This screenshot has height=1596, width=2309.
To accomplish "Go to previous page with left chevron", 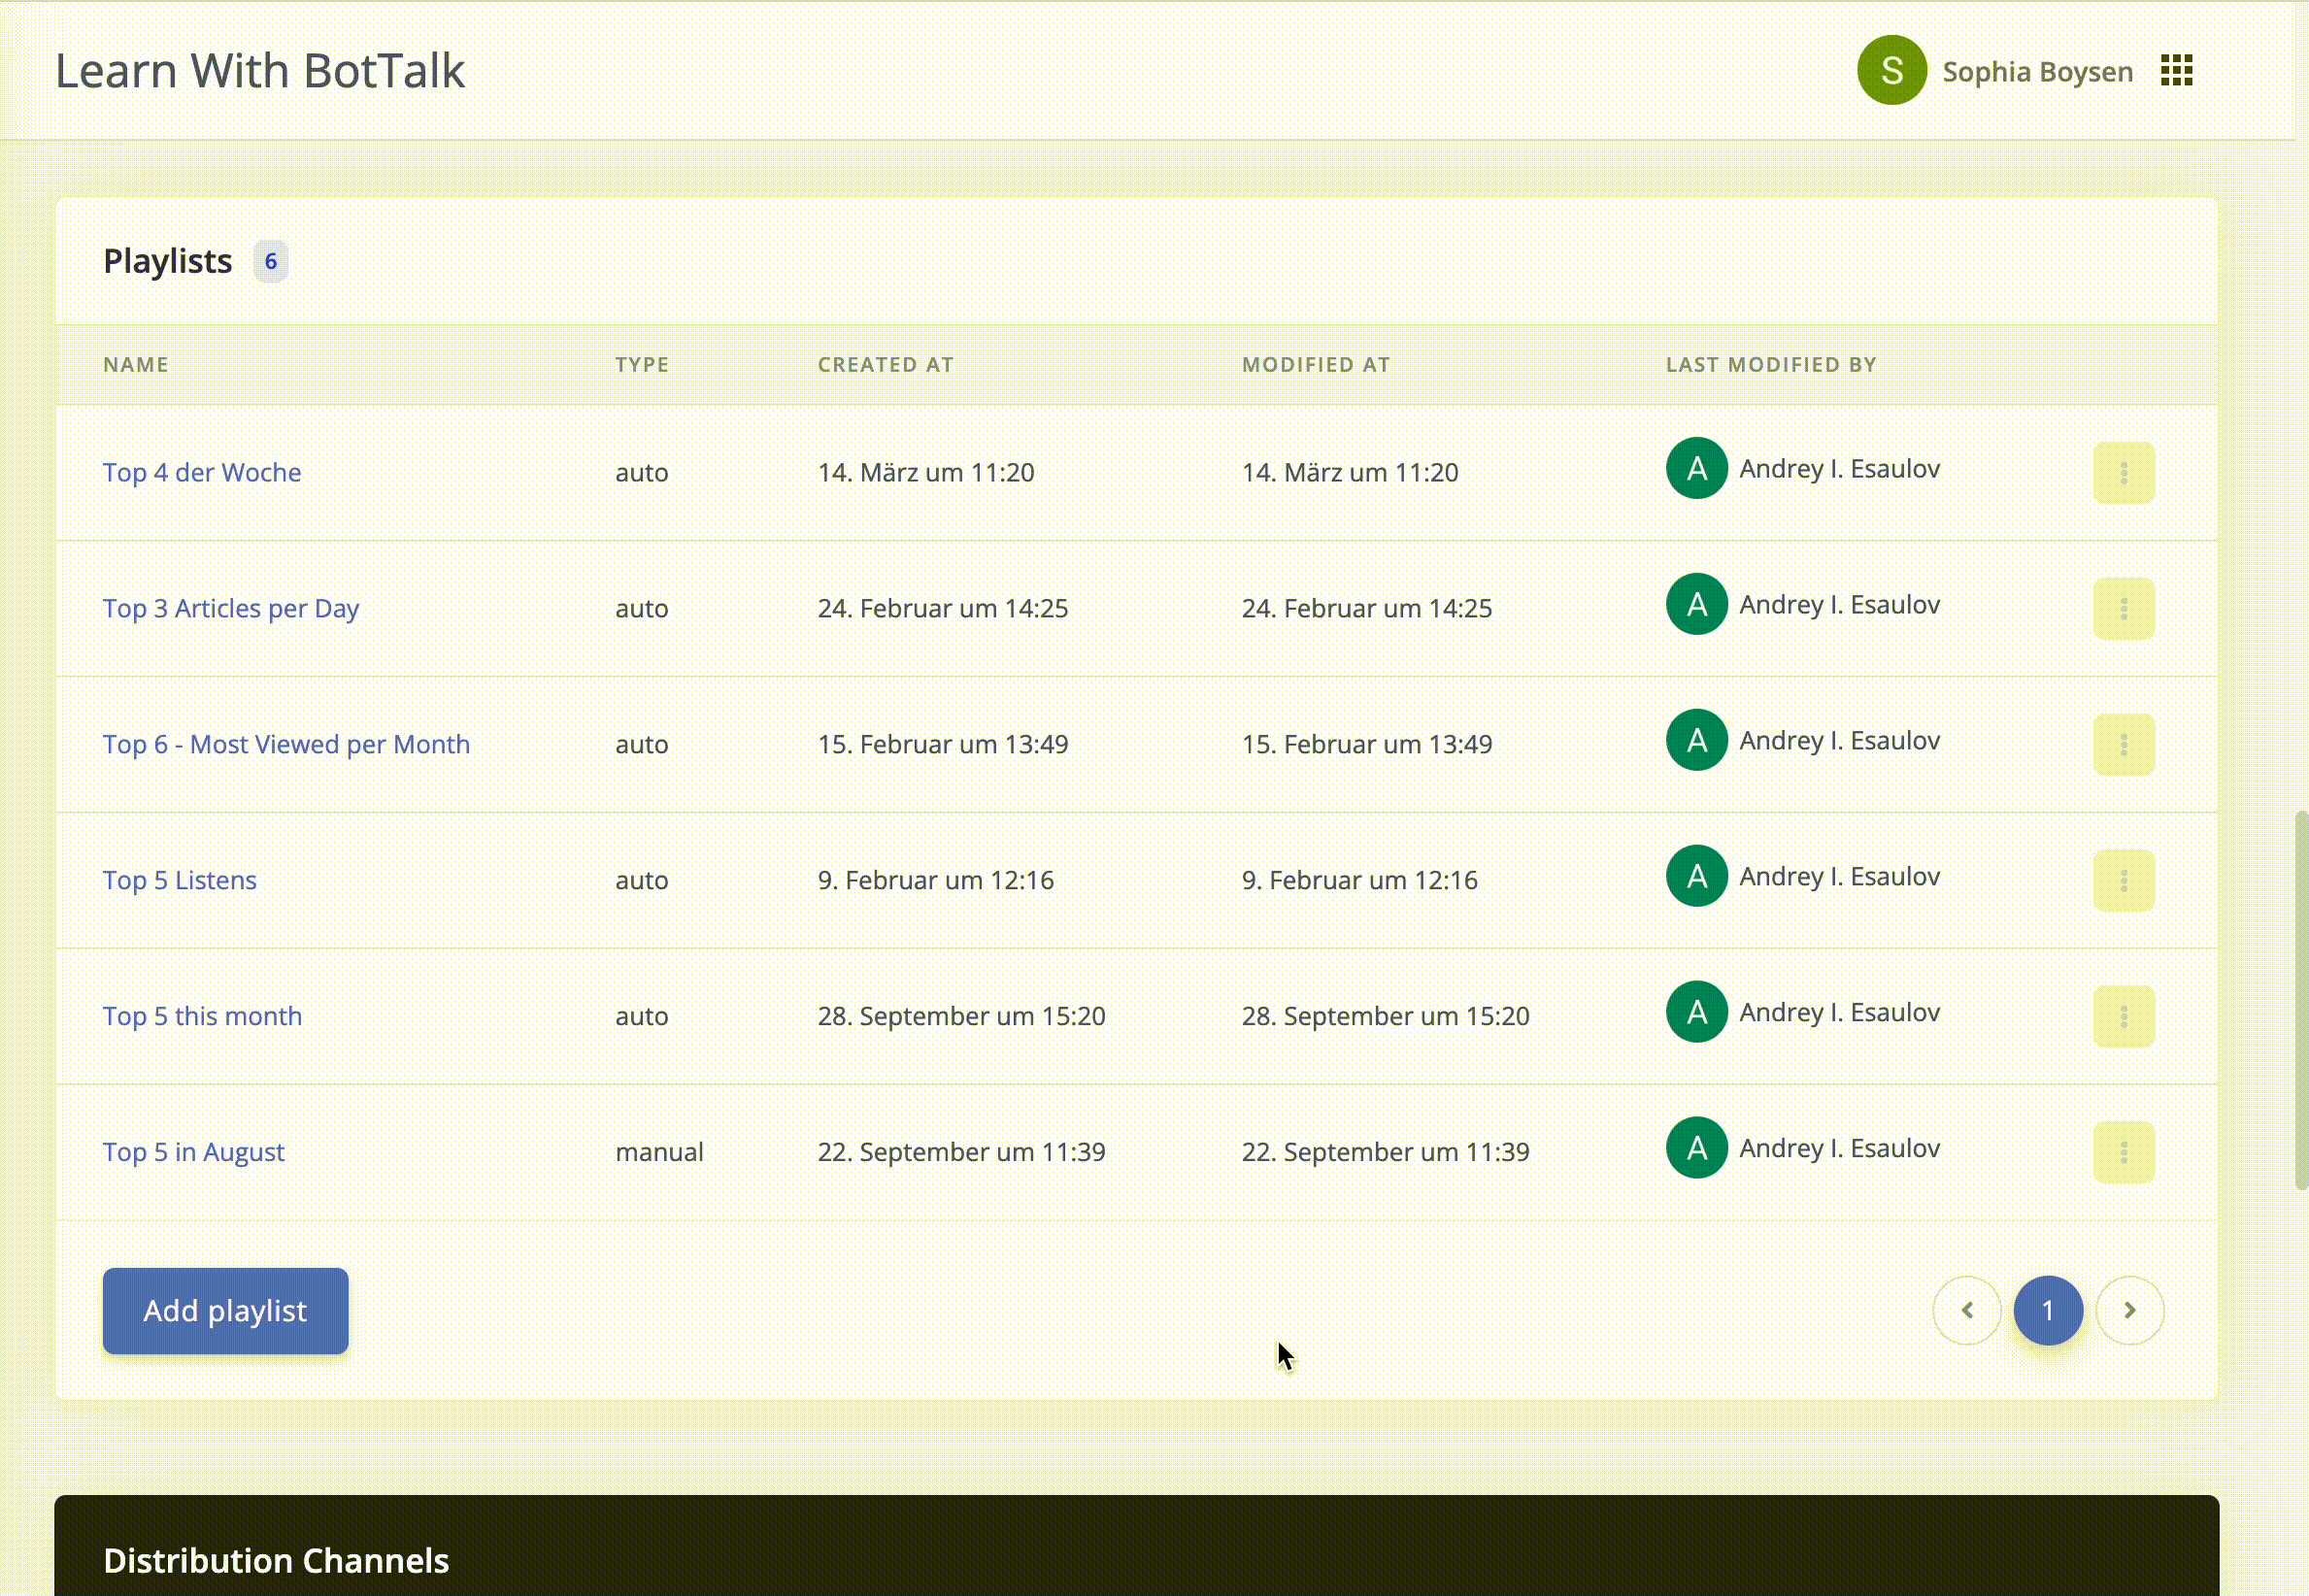I will tap(1966, 1311).
